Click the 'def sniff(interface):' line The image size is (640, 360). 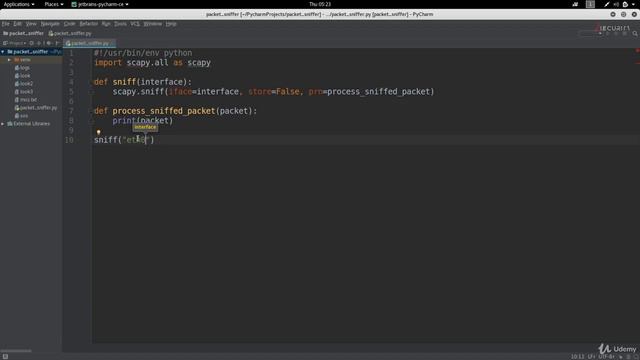tap(142, 82)
